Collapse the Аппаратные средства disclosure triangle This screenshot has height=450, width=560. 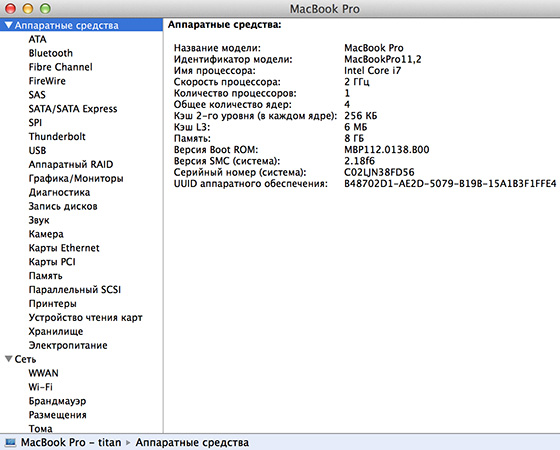coord(9,25)
